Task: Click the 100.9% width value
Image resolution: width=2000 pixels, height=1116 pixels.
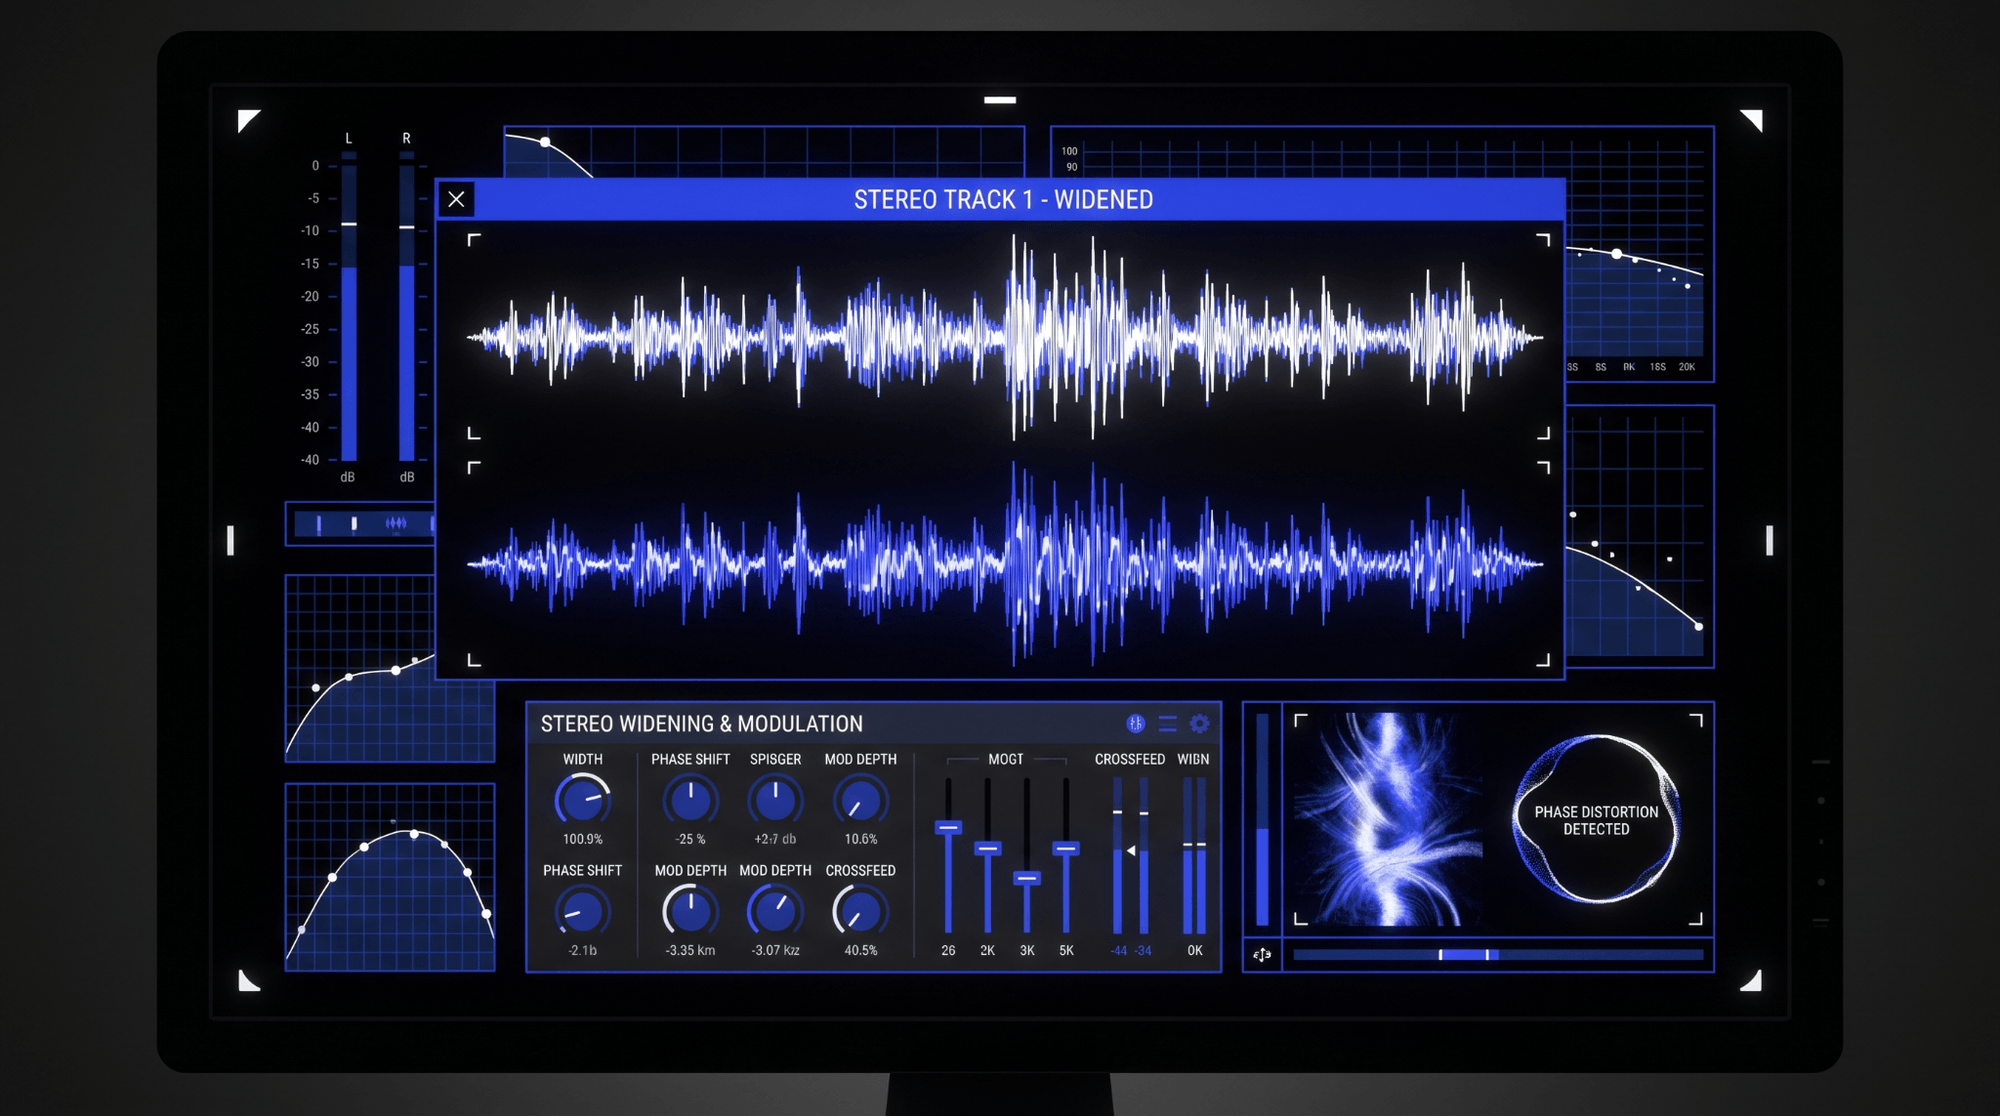Action: coord(582,839)
